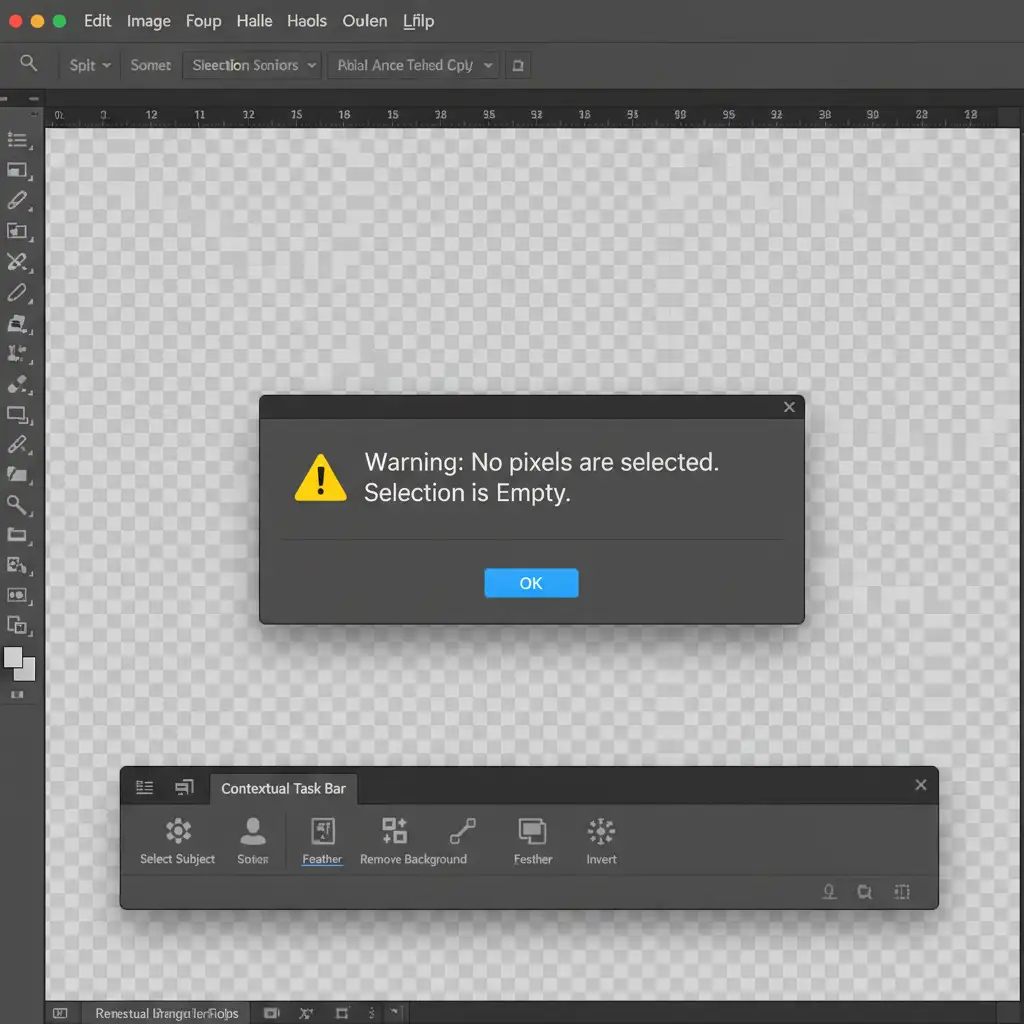The width and height of the screenshot is (1024, 1024).
Task: Click the connected-nodes line icon in the task bar
Action: [x=462, y=831]
